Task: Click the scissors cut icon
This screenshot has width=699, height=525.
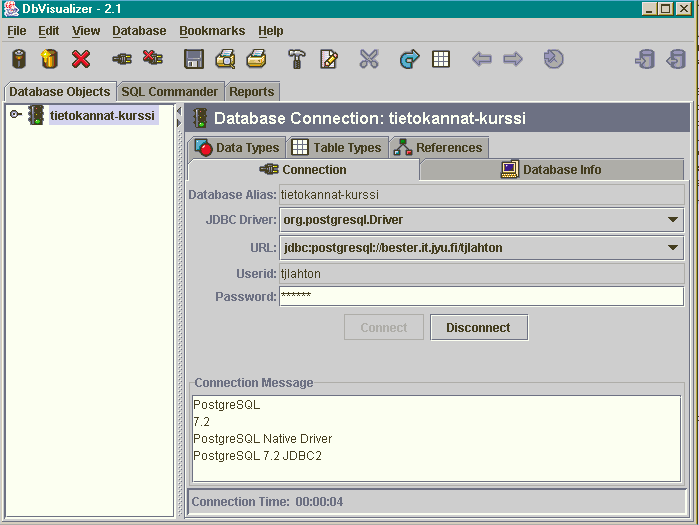Action: pos(369,59)
